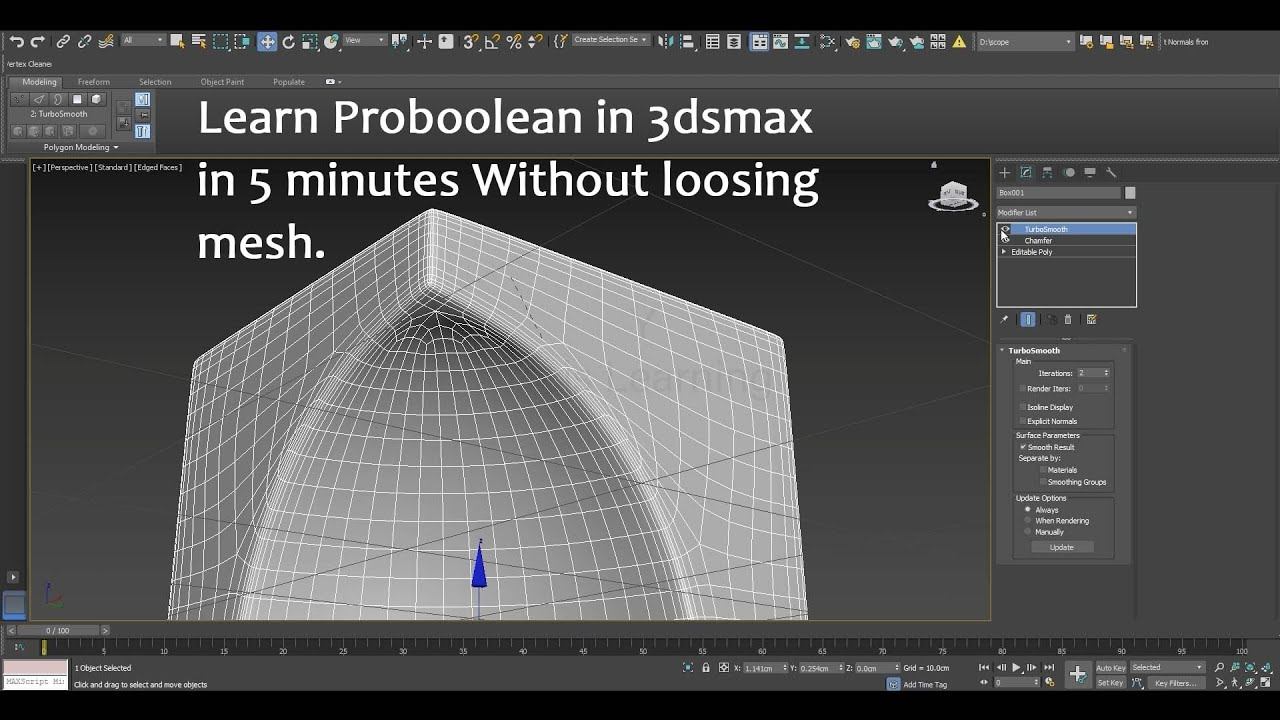Toggle the Angle Snap icon
The width and height of the screenshot is (1280, 720).
coord(492,41)
